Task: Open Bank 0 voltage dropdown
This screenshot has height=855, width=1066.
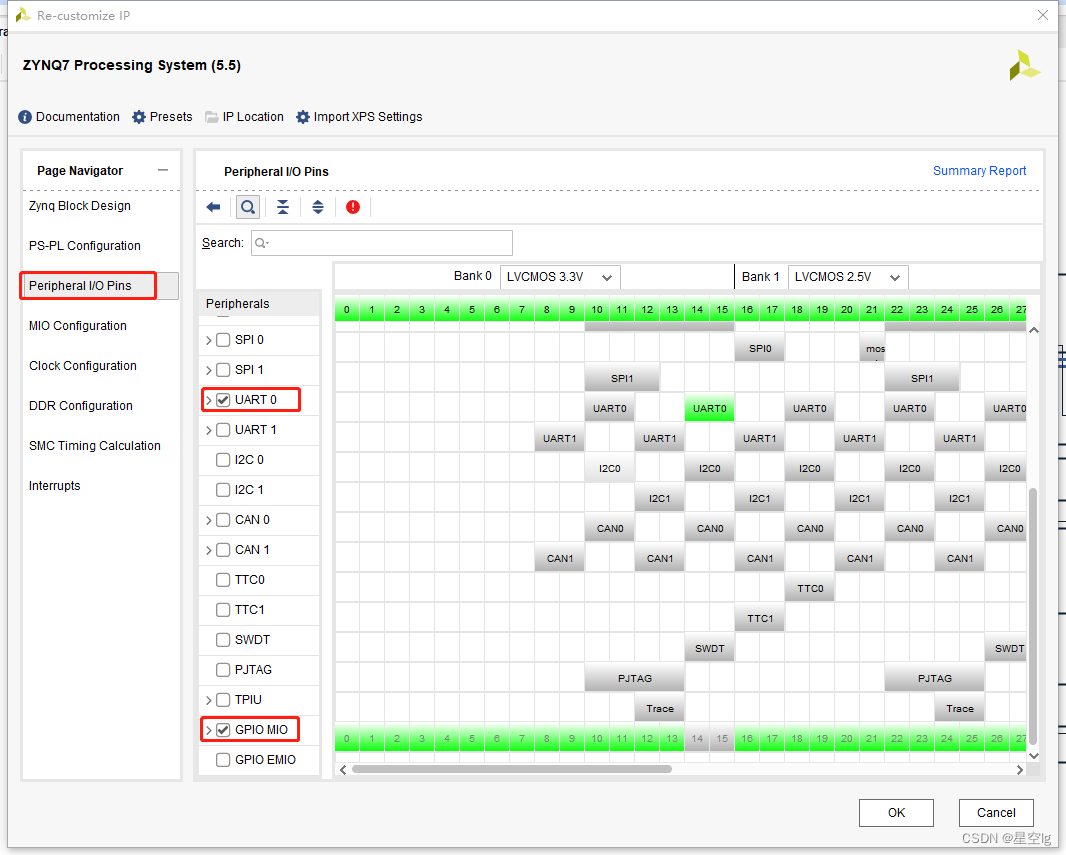Action: 560,277
